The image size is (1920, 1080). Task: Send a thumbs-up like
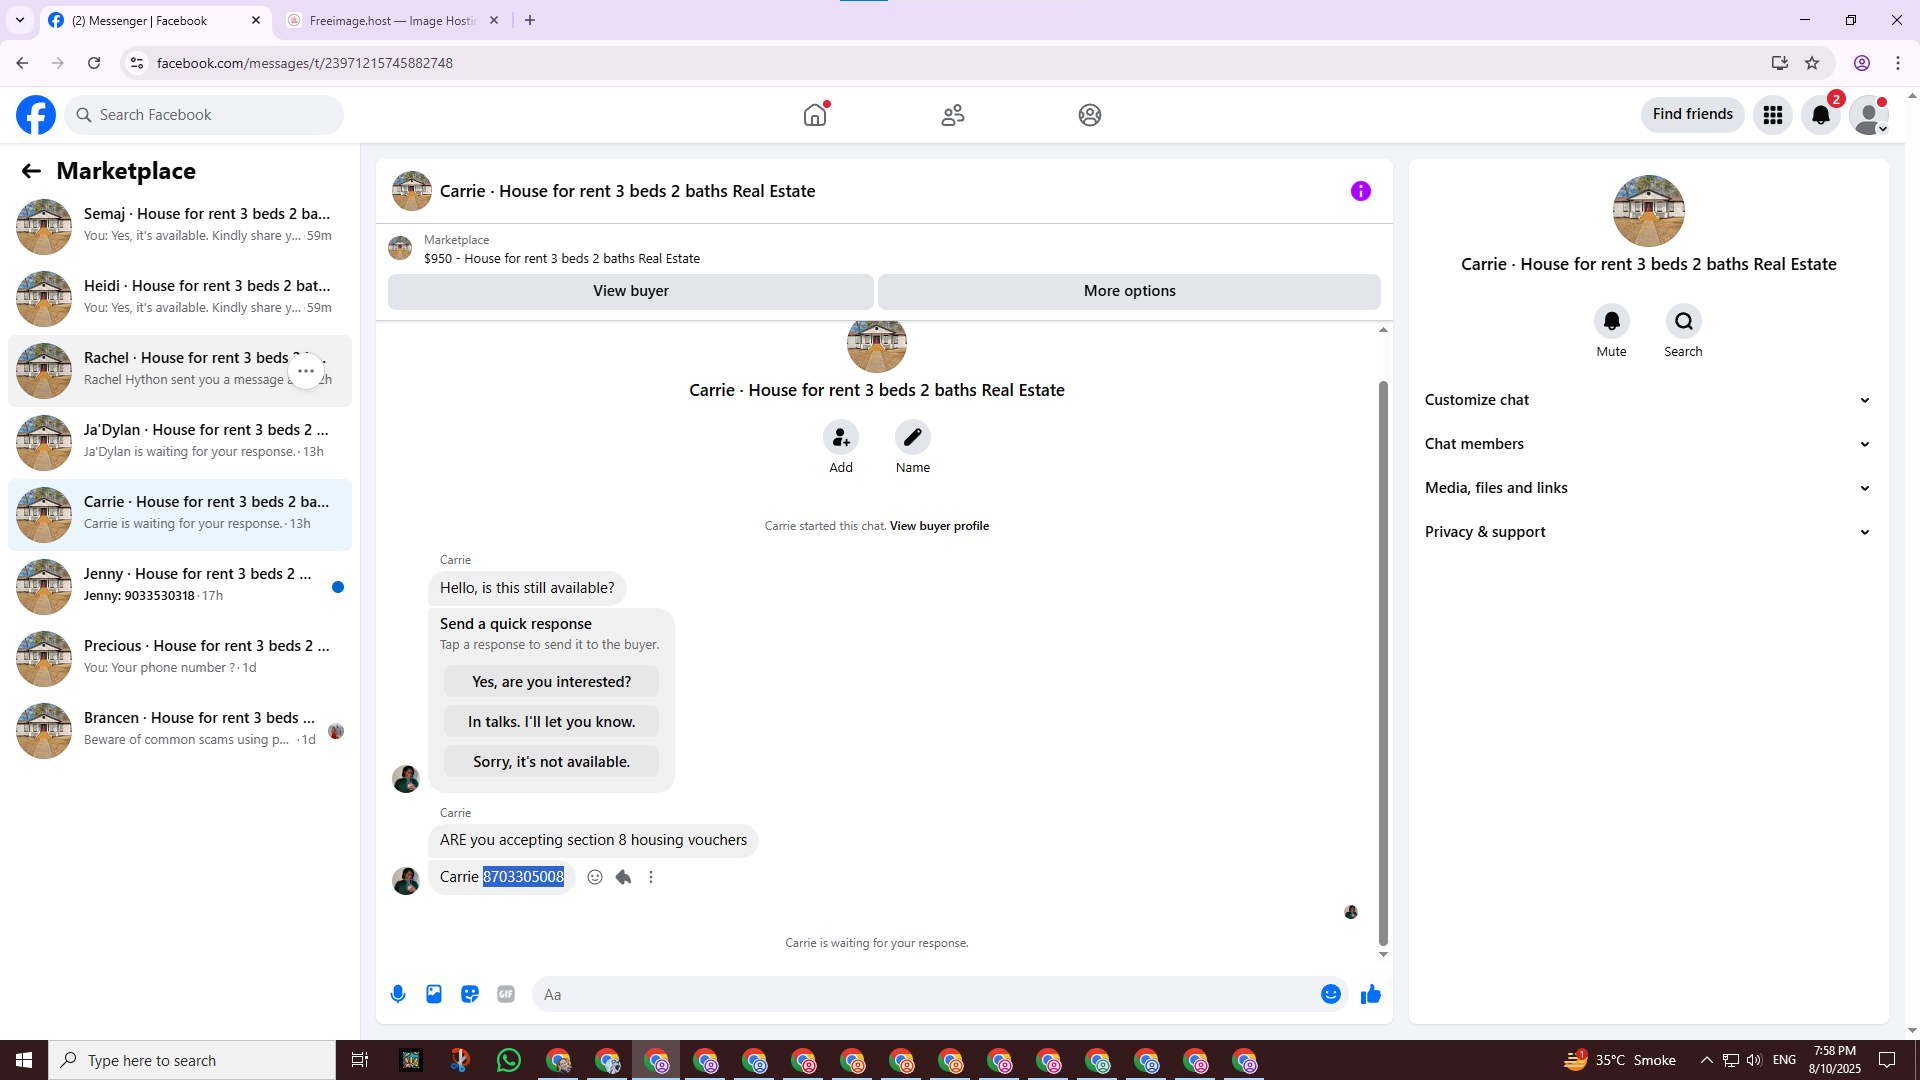tap(1370, 994)
